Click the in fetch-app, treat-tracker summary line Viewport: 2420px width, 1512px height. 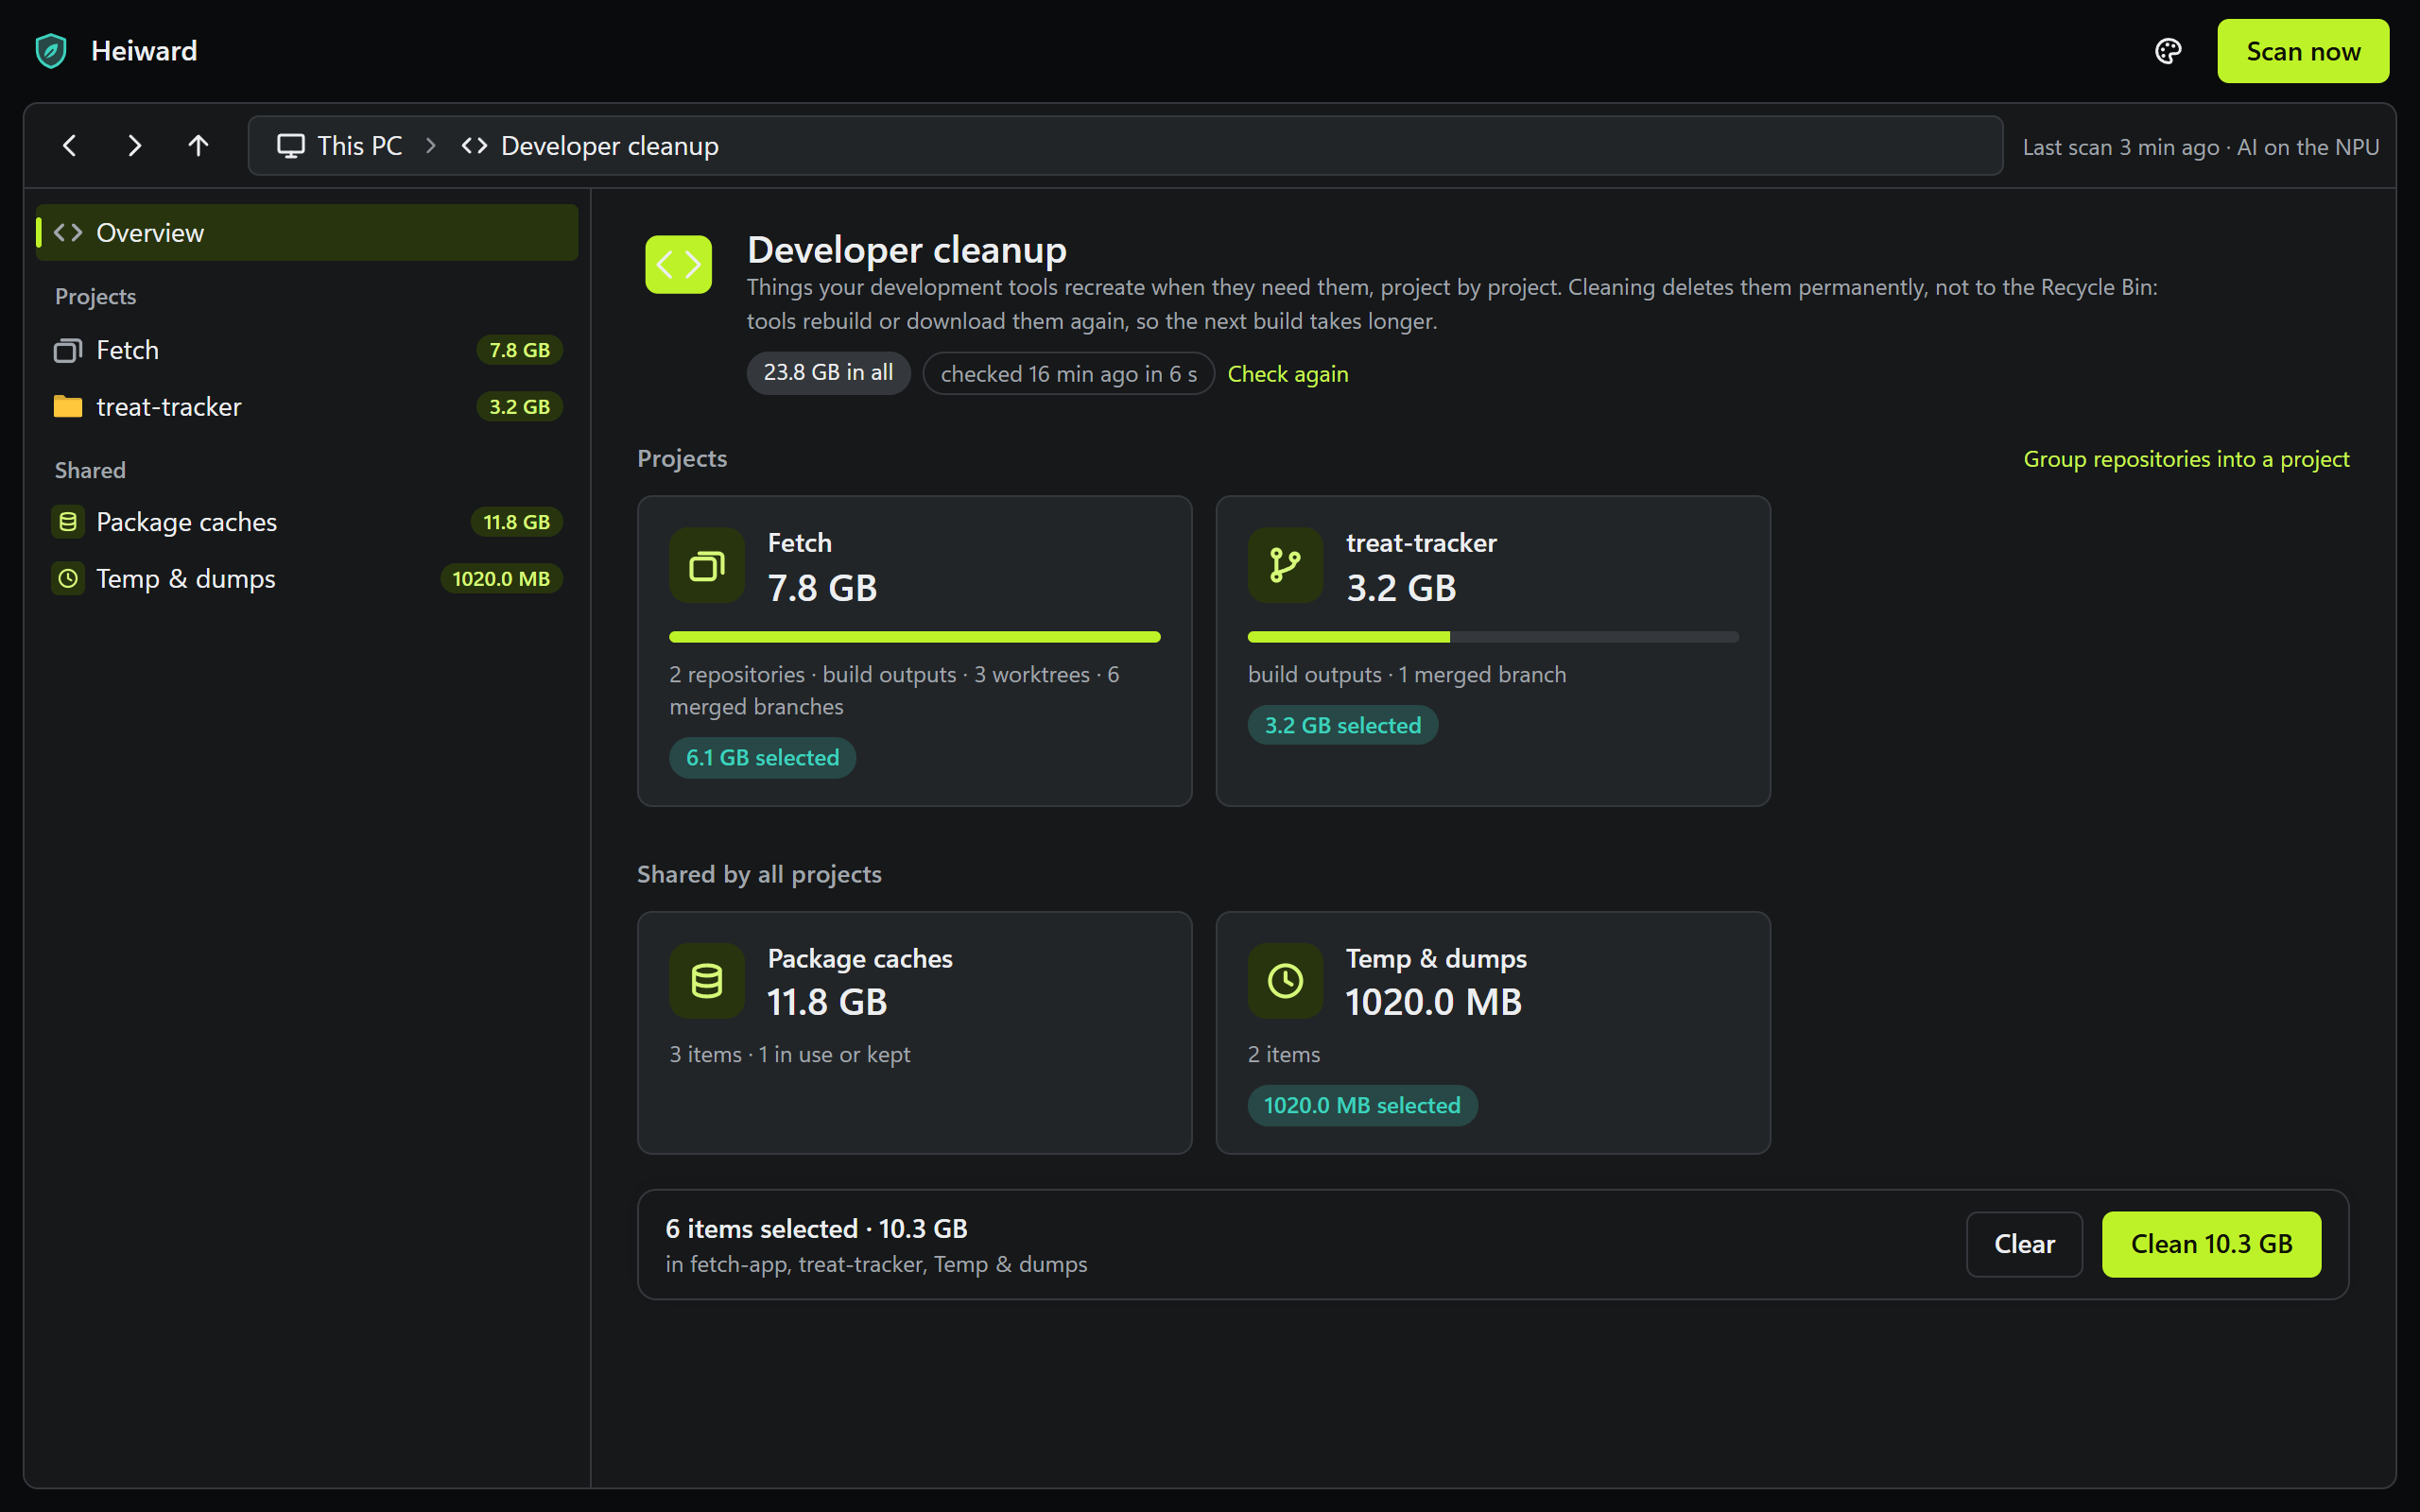tap(876, 1265)
